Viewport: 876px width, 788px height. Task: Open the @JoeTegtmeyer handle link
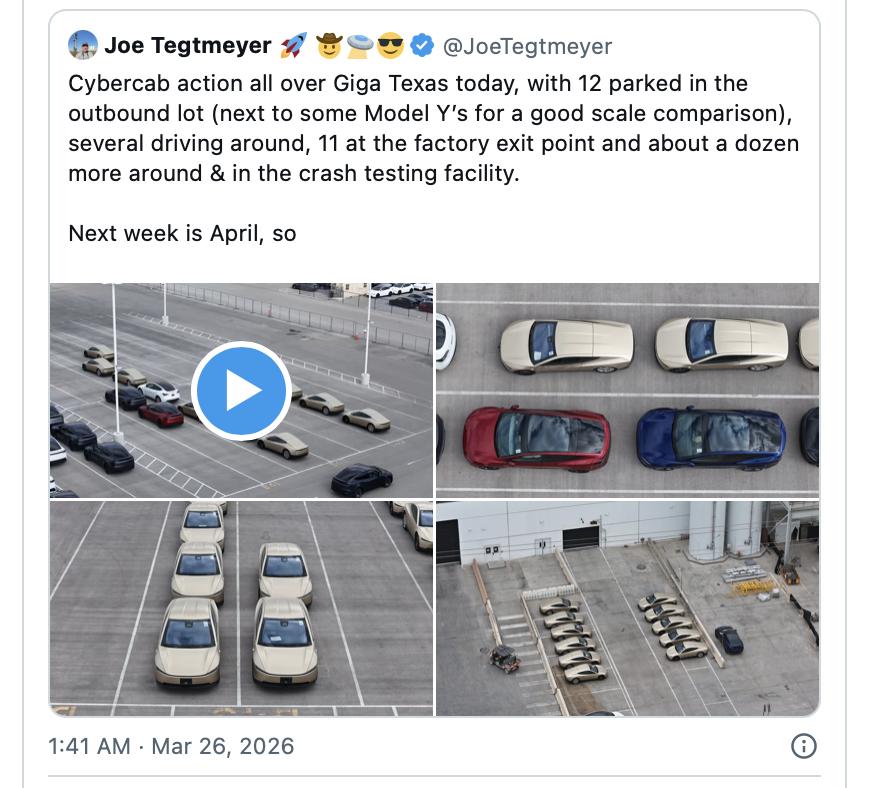point(527,46)
